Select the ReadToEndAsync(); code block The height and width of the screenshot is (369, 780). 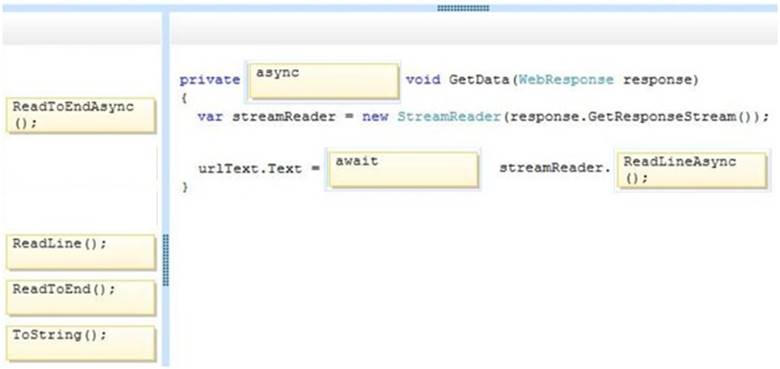tap(81, 115)
